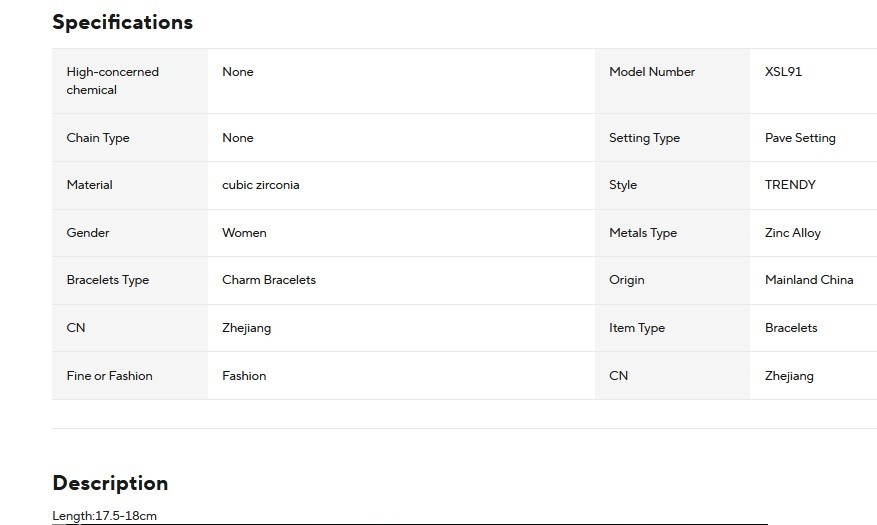Click the Charm Bracelets value
Image resolution: width=877 pixels, height=525 pixels.
click(268, 280)
